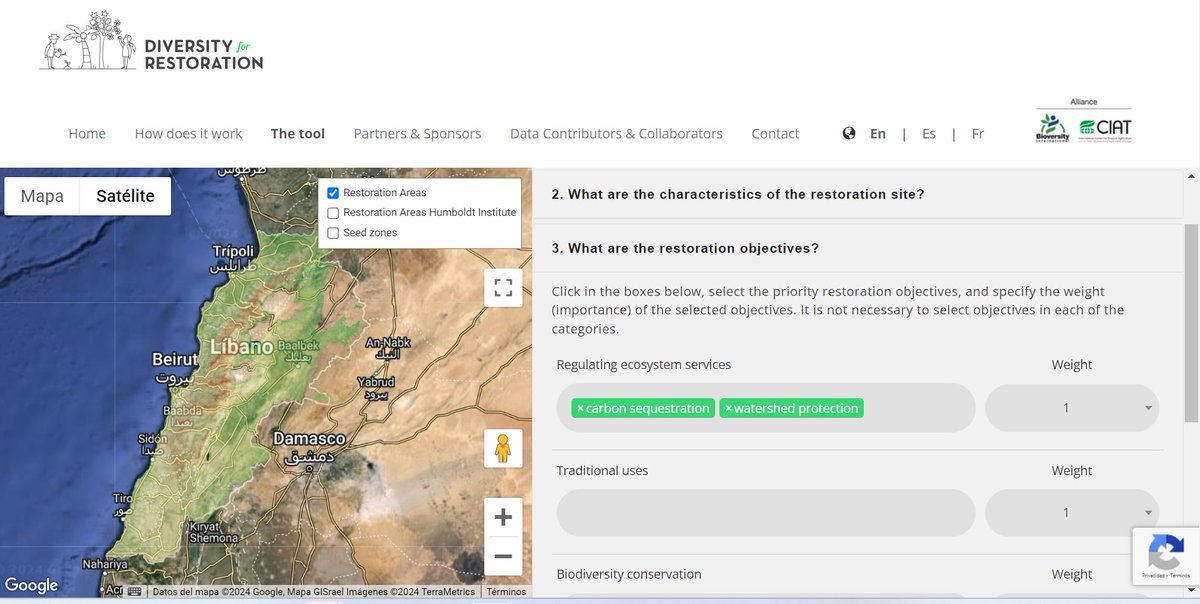Switch language to Es
The image size is (1200, 604).
pos(929,133)
